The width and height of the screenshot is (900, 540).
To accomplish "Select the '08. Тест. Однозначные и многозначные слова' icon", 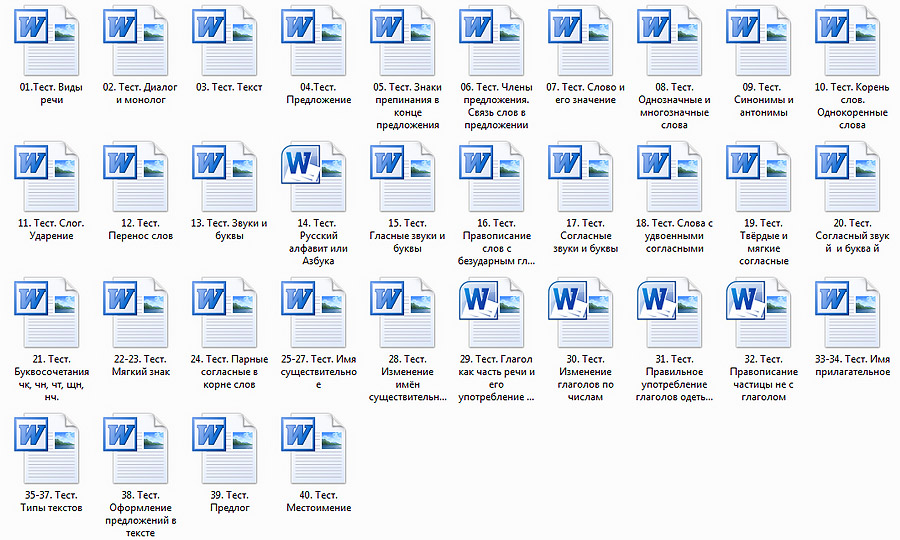I will [670, 41].
